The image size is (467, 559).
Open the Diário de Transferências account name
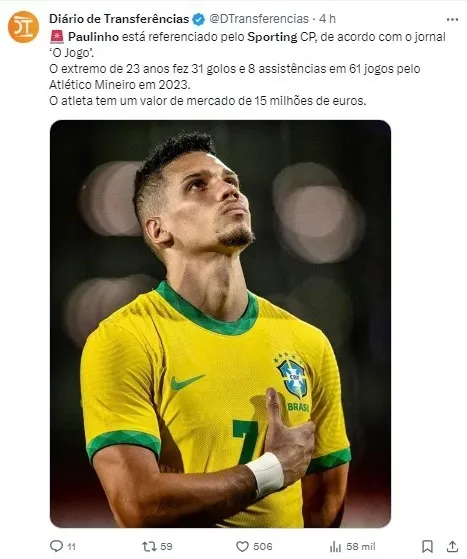119,19
